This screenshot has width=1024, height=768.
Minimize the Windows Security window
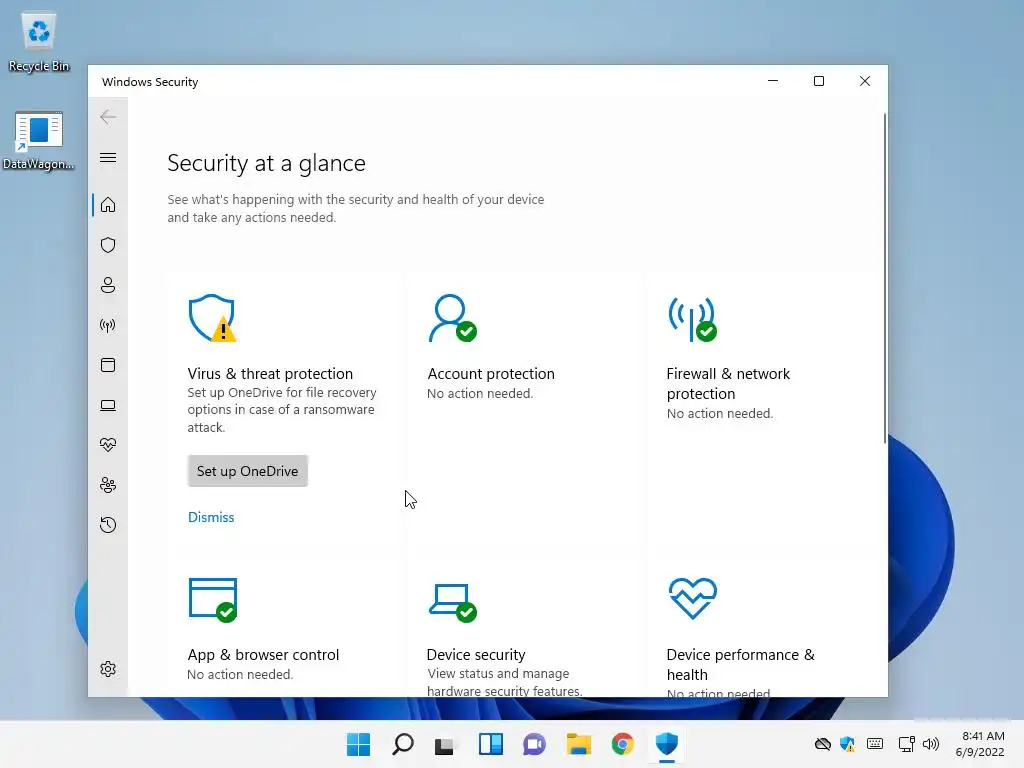[x=773, y=81]
